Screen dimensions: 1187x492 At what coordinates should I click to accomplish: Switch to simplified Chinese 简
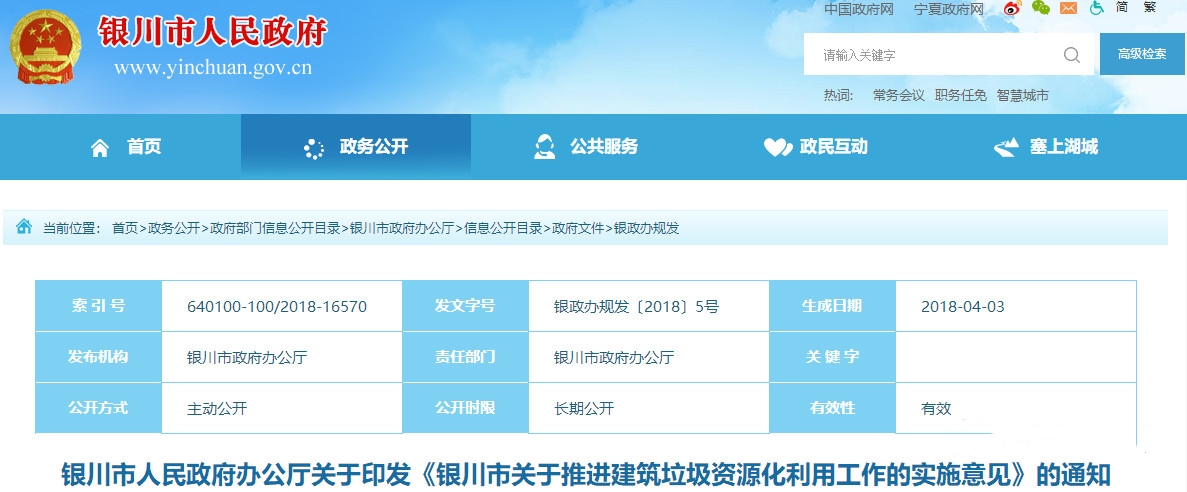pyautogui.click(x=1122, y=8)
